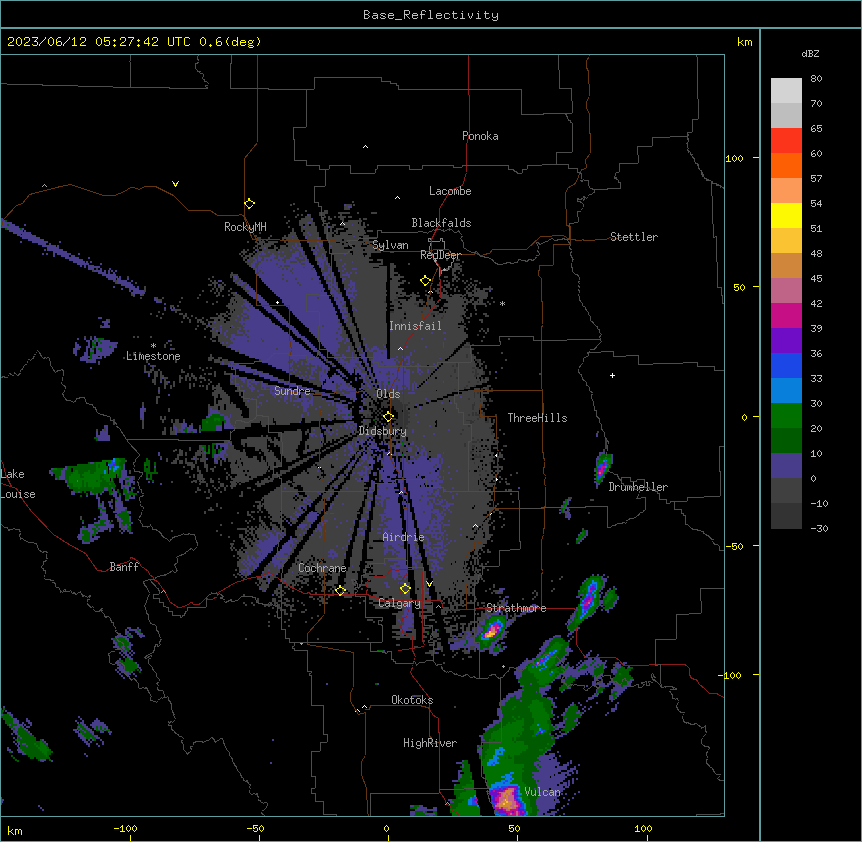The height and width of the screenshot is (842, 862).
Task: Select the Olds city label
Action: coord(388,394)
